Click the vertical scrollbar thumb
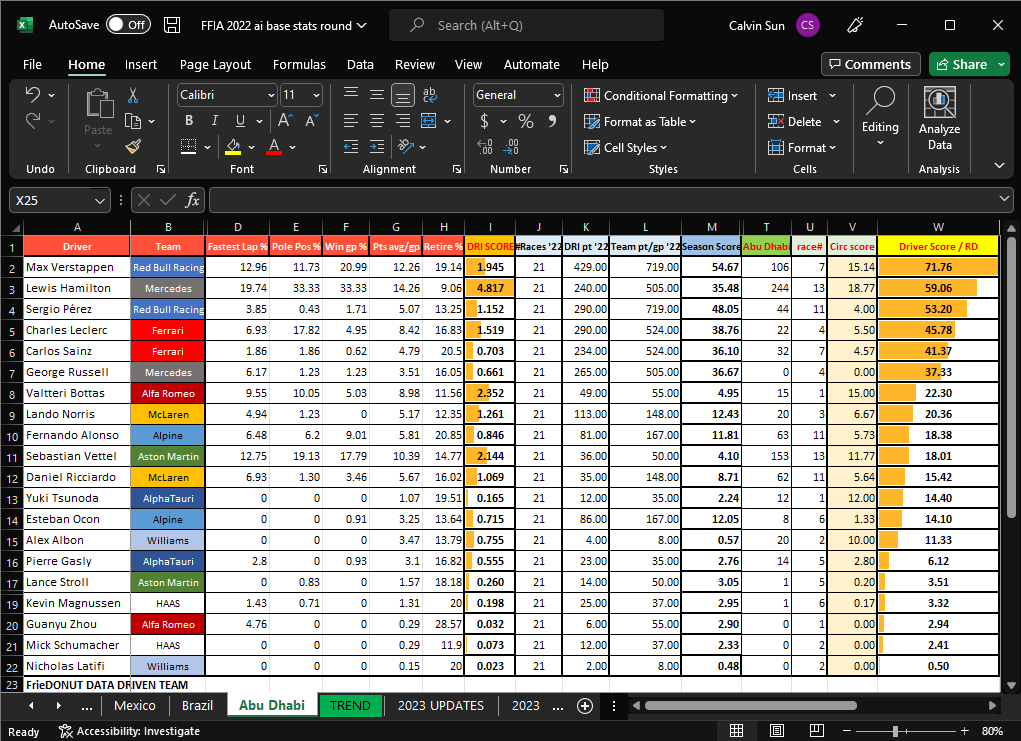 [1011, 376]
